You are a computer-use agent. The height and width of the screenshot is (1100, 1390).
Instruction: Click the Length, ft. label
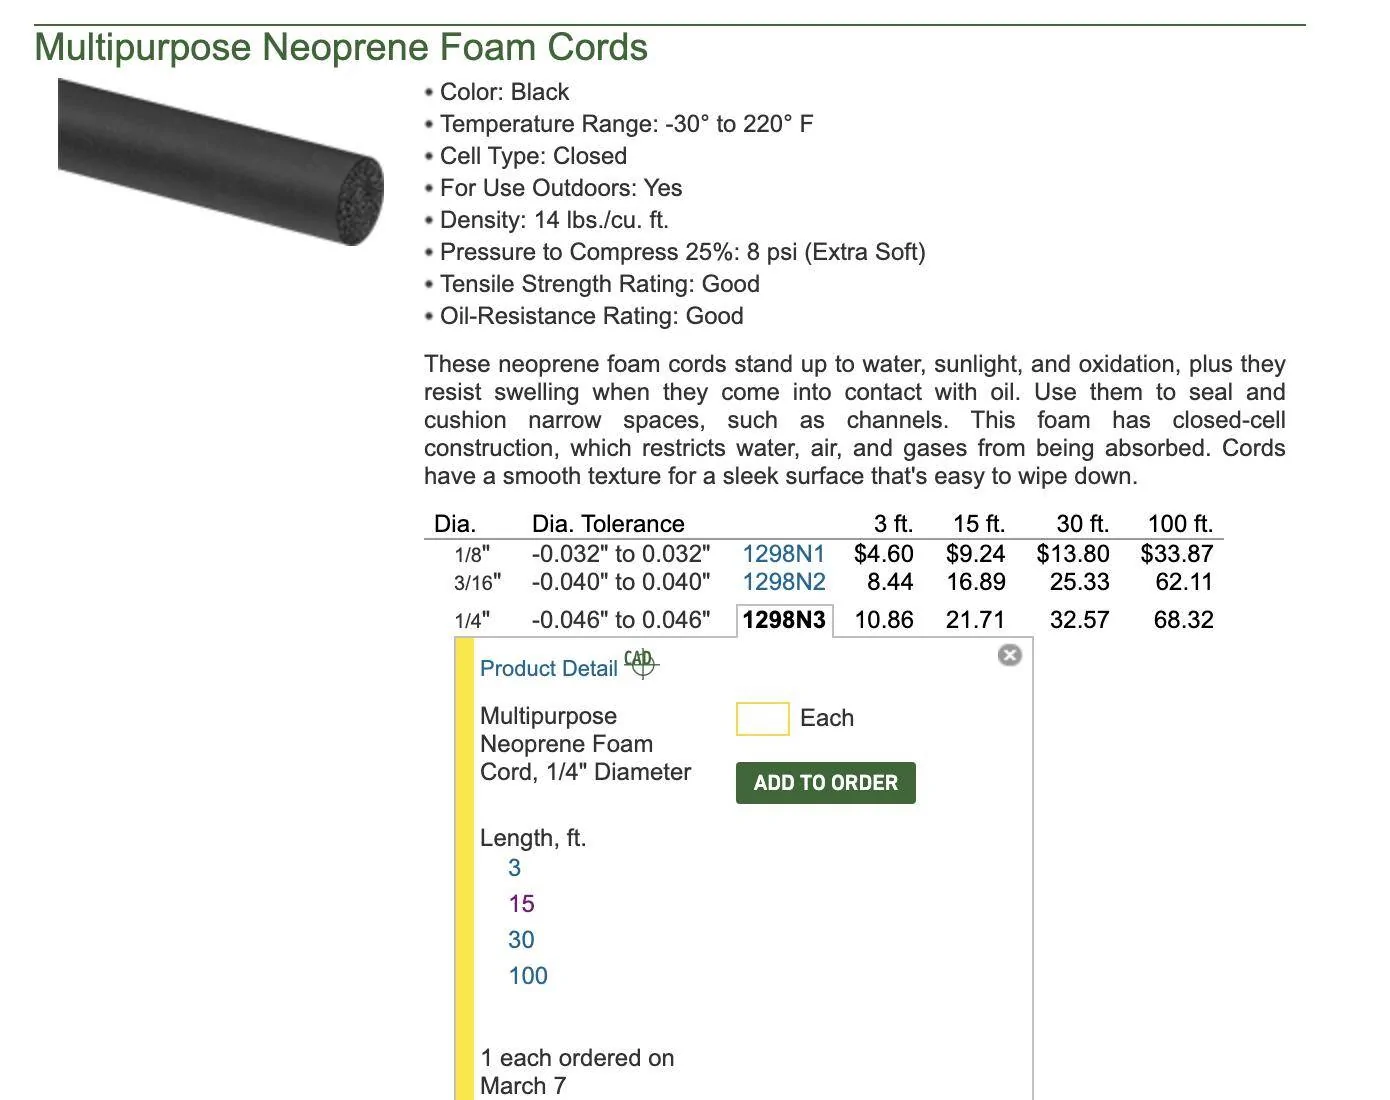(533, 838)
